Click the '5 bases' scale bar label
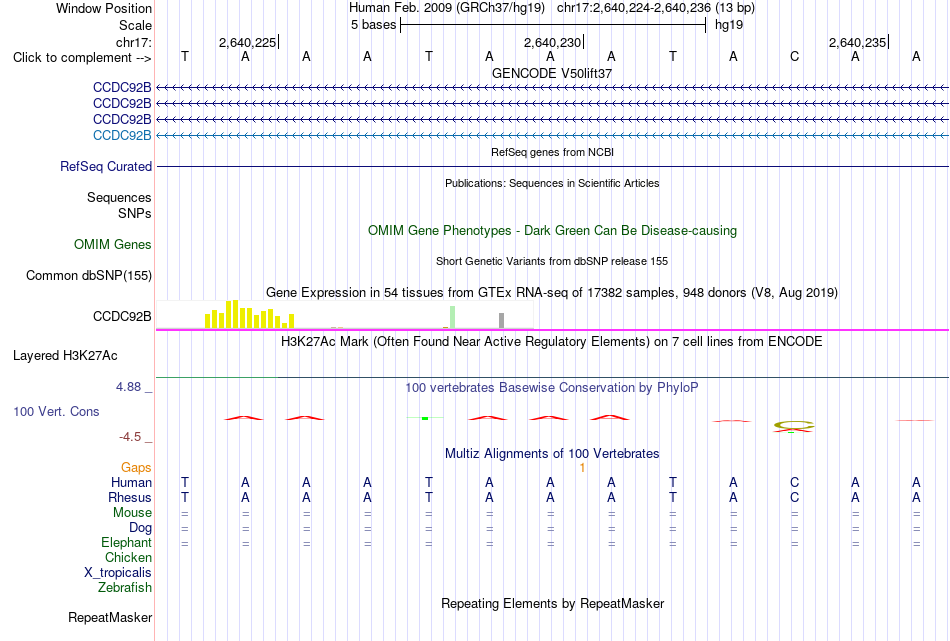Viewport: 950px width, 641px height. click(373, 25)
